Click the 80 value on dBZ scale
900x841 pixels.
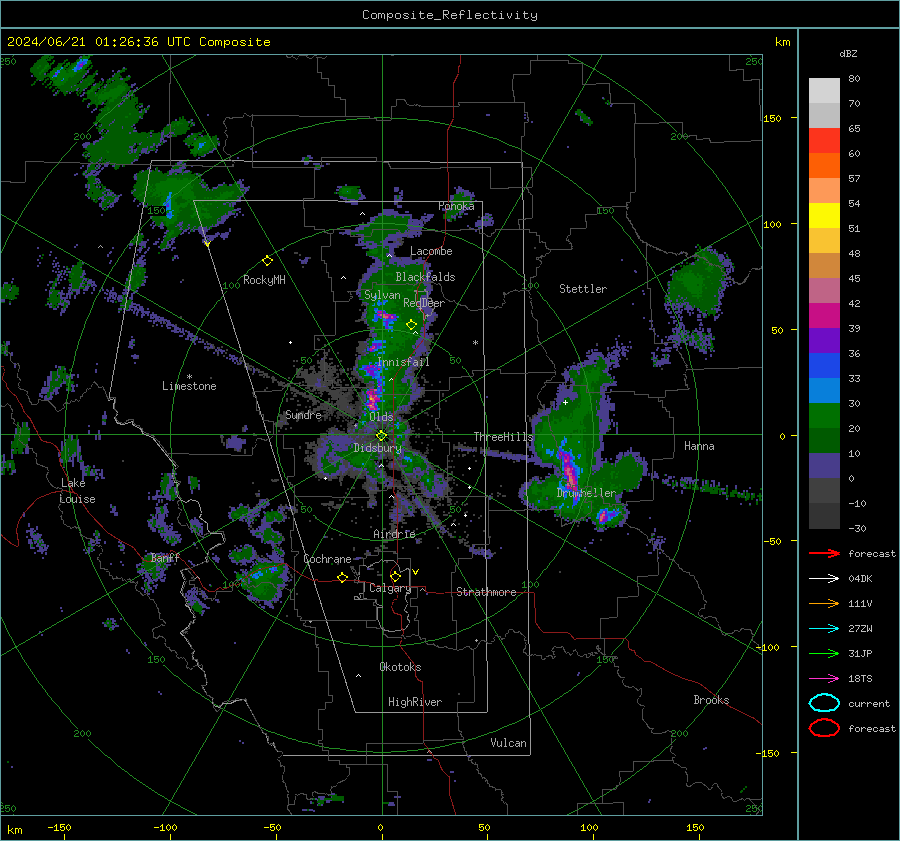click(x=854, y=79)
